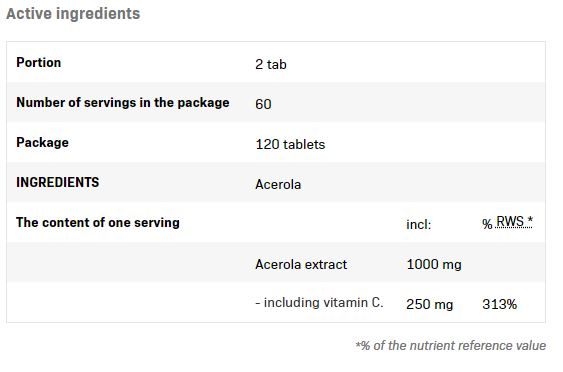Click the servings value 60
This screenshot has width=563, height=372.
coord(263,104)
